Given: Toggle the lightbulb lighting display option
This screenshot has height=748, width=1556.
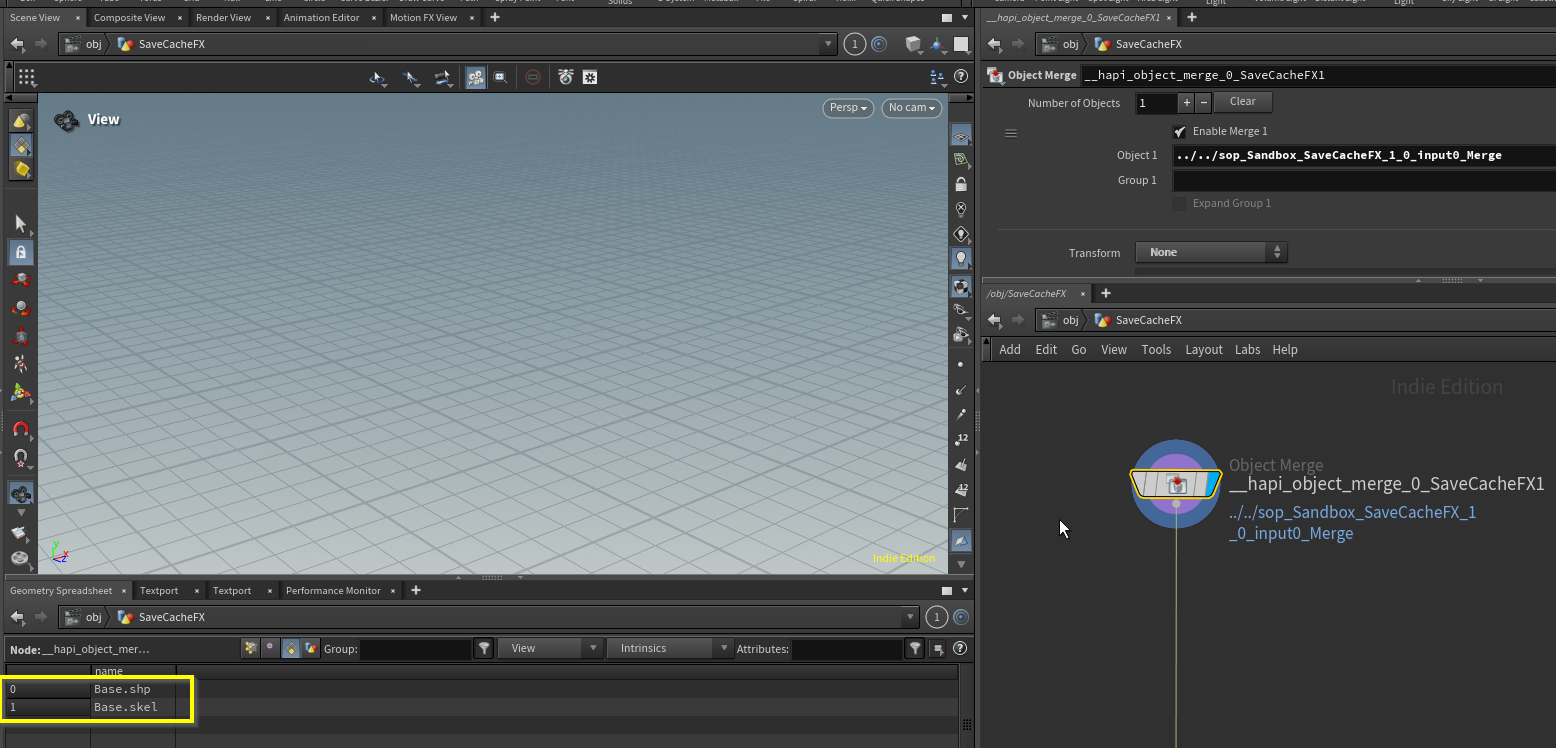Looking at the screenshot, I should pos(961,258).
